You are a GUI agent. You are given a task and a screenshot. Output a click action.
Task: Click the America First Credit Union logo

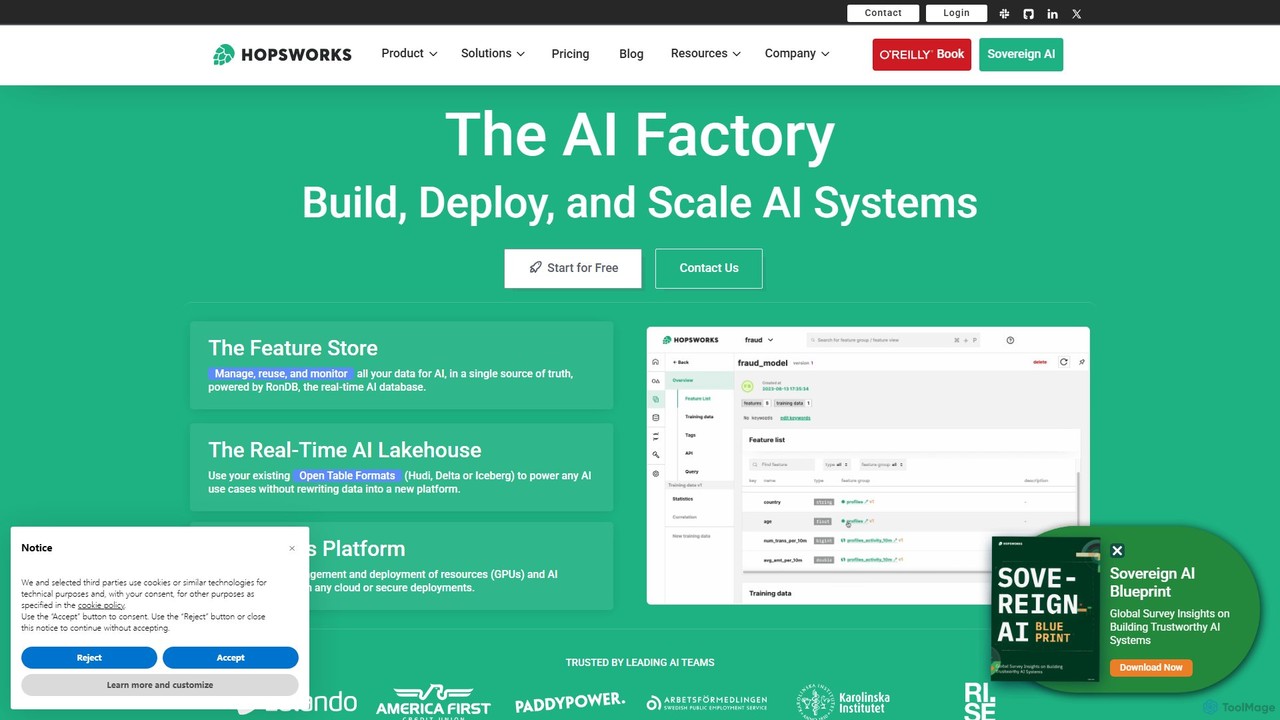coord(433,701)
